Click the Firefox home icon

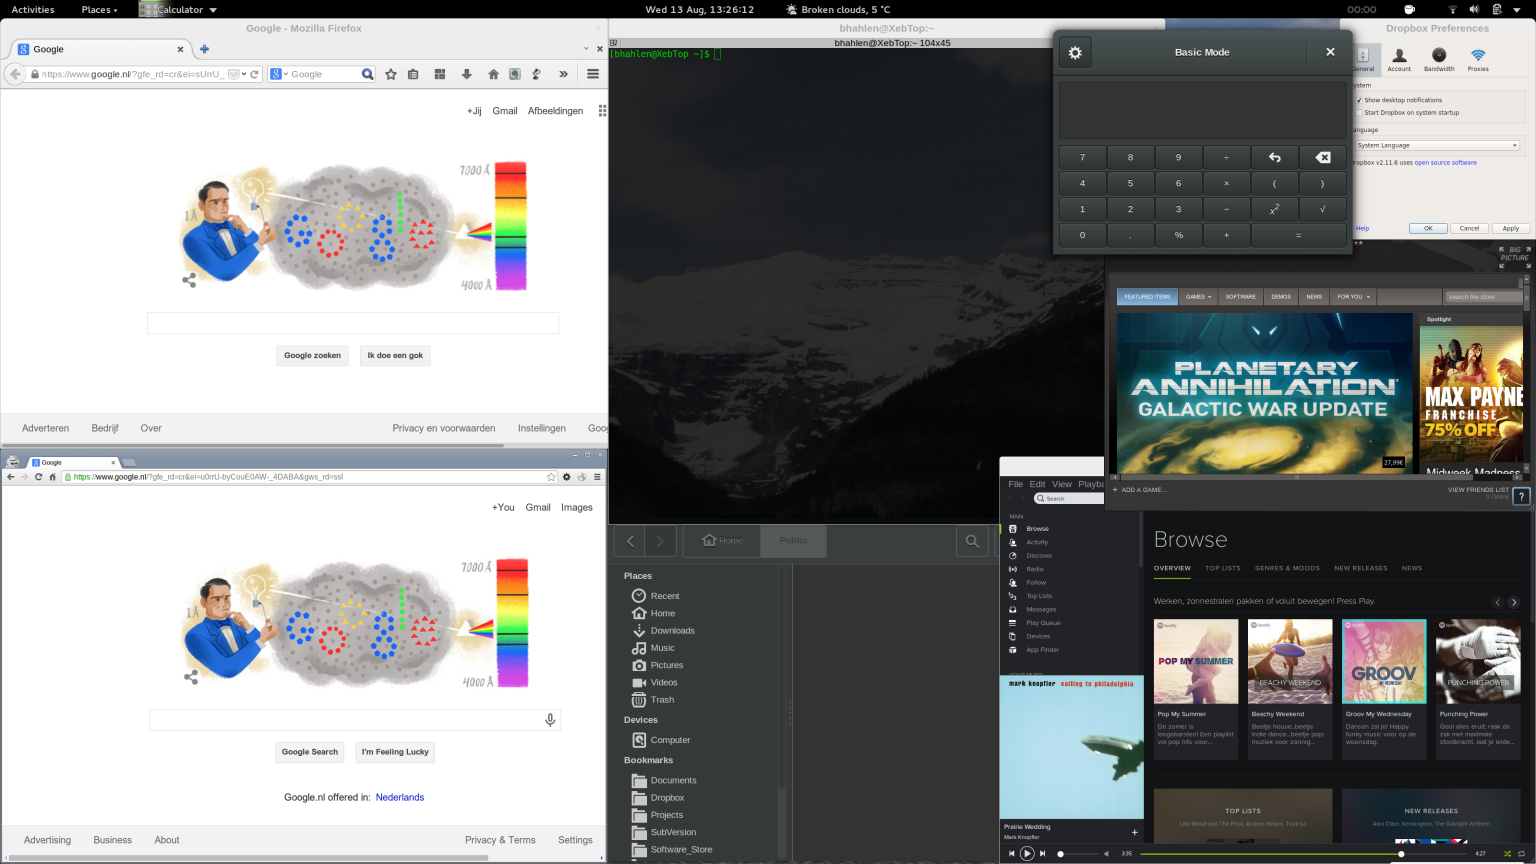493,74
